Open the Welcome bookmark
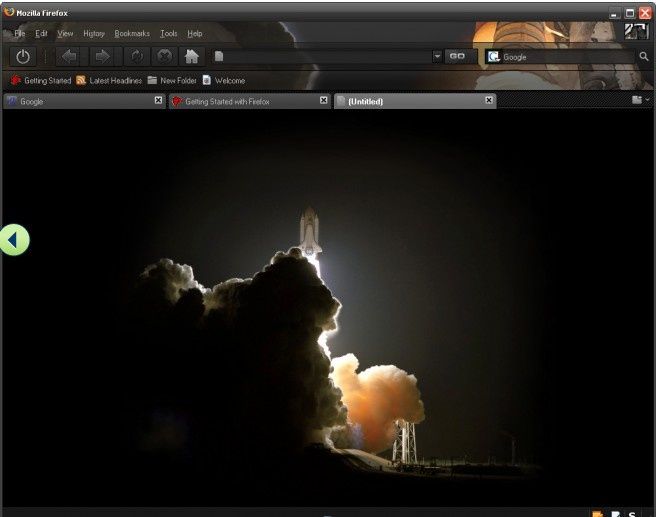Viewport: 656px width, 517px height. [224, 80]
